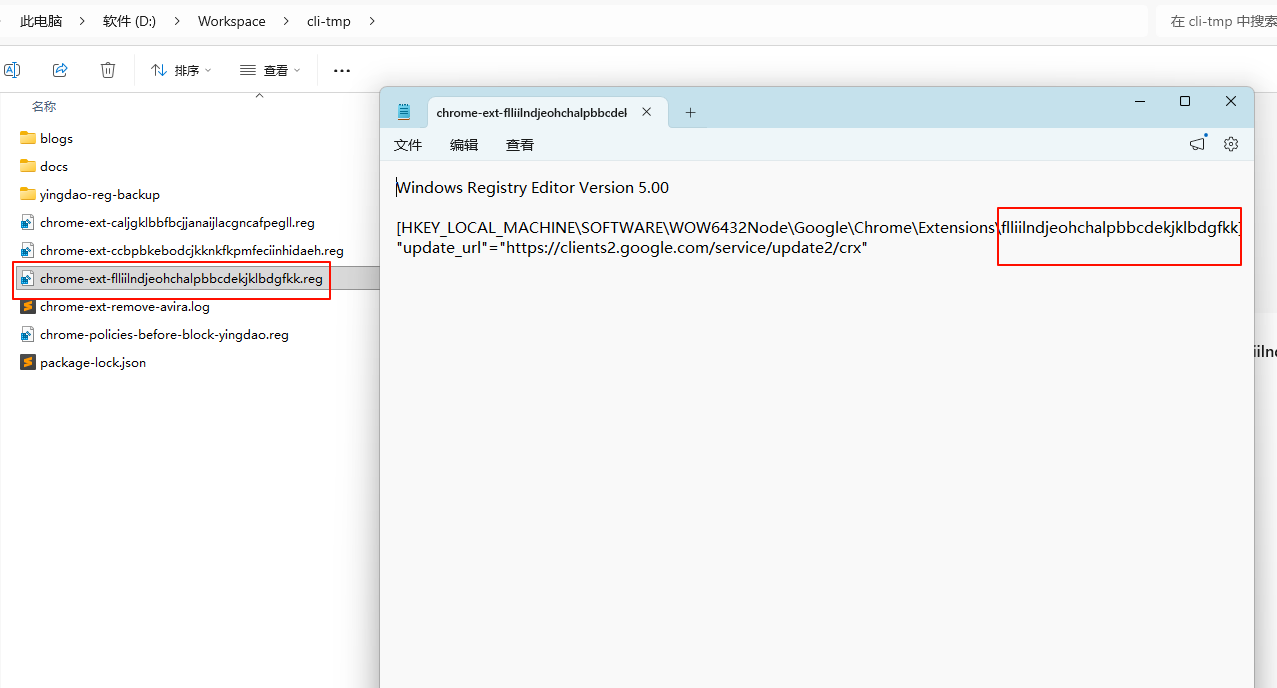The height and width of the screenshot is (688, 1277).
Task: Expand the chevron after 此电脑
Action: tap(83, 21)
